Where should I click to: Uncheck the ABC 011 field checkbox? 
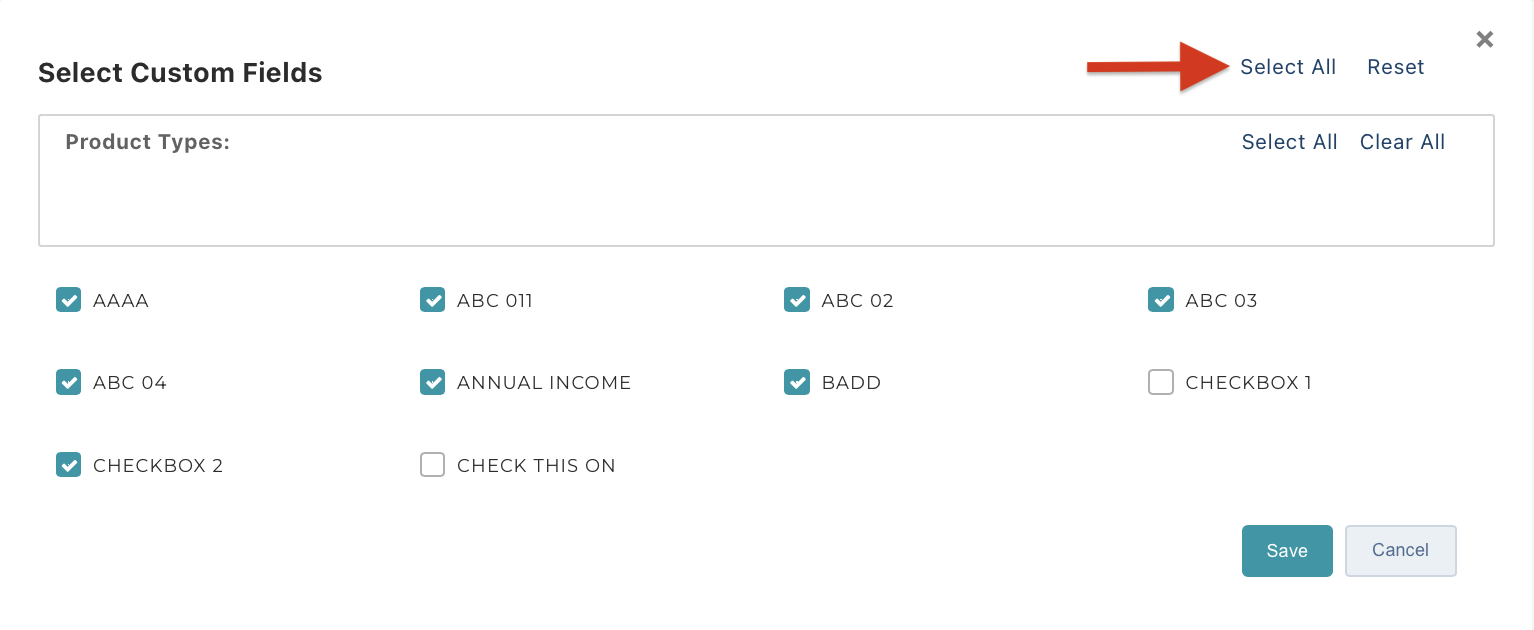(432, 300)
